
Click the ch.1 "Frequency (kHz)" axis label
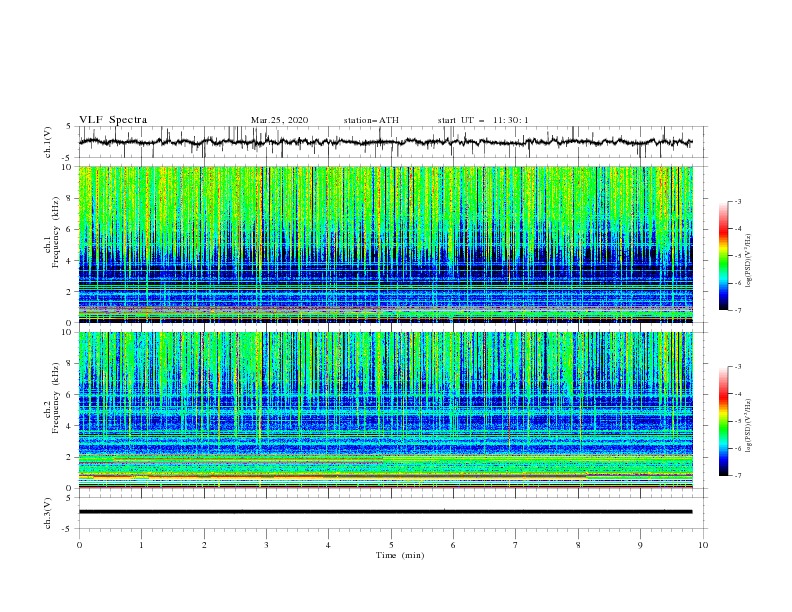pos(56,232)
